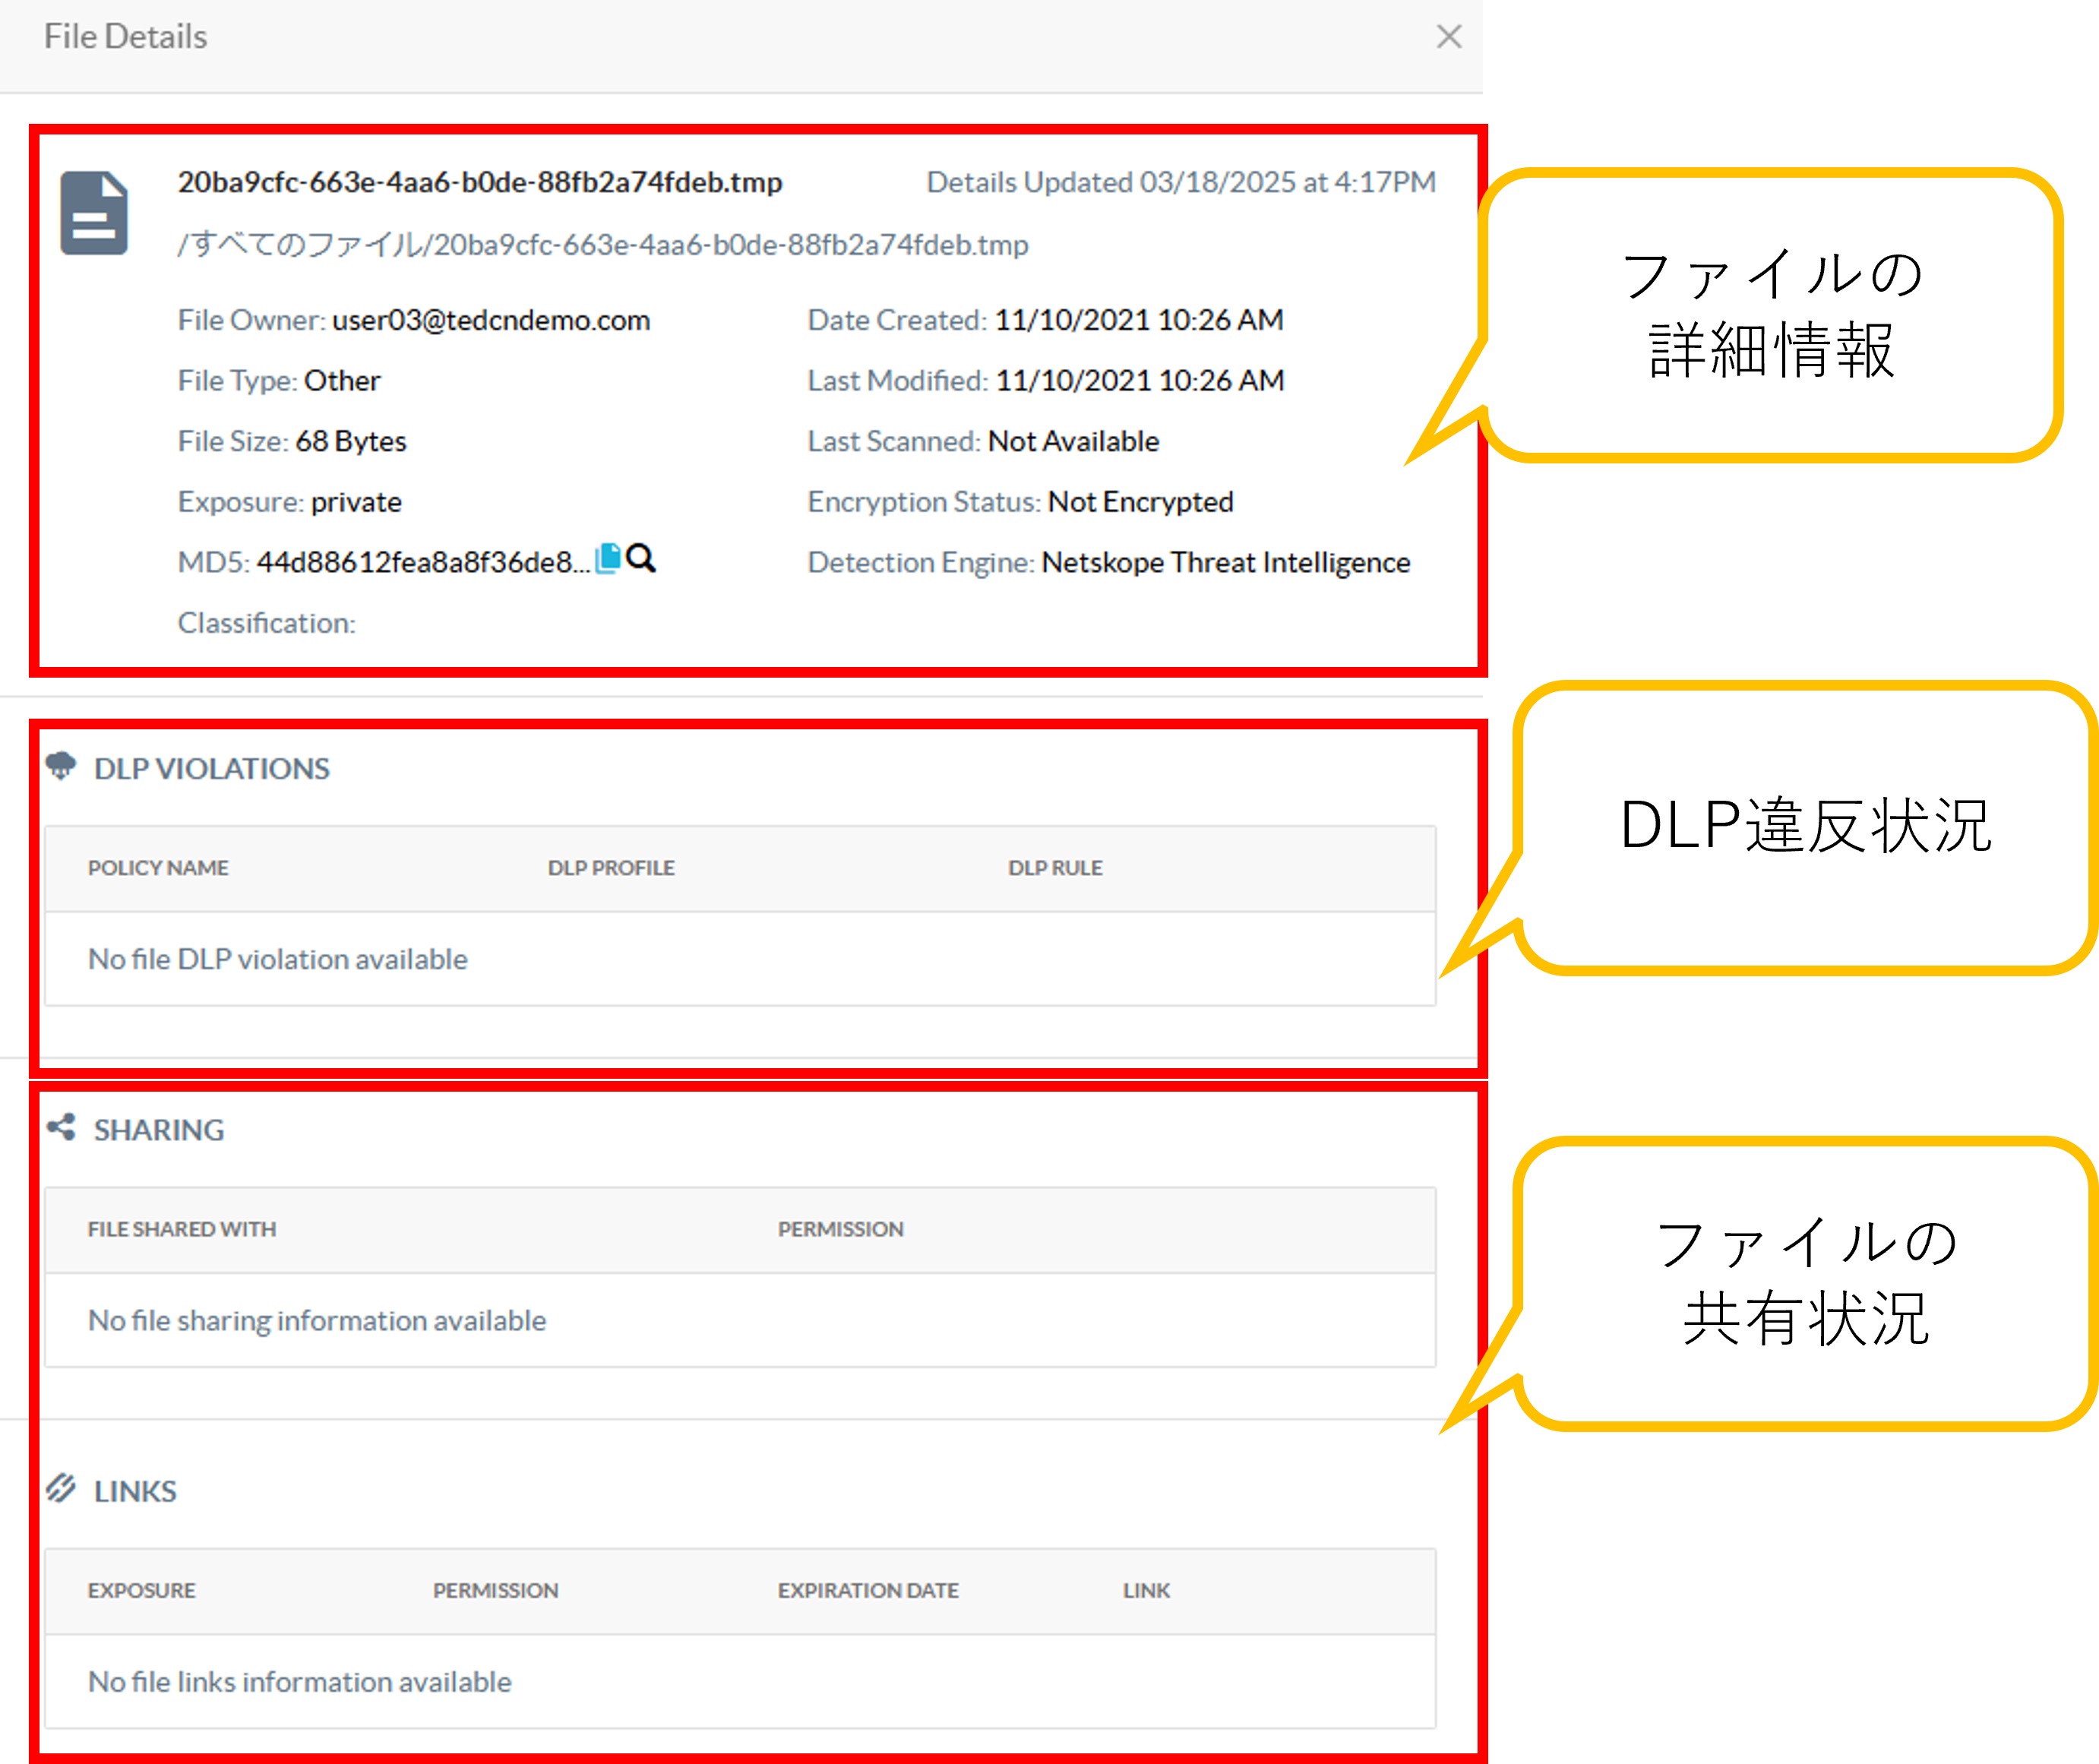Click the DLP Violations cloud icon
Image resolution: width=2099 pixels, height=1764 pixels.
click(61, 766)
